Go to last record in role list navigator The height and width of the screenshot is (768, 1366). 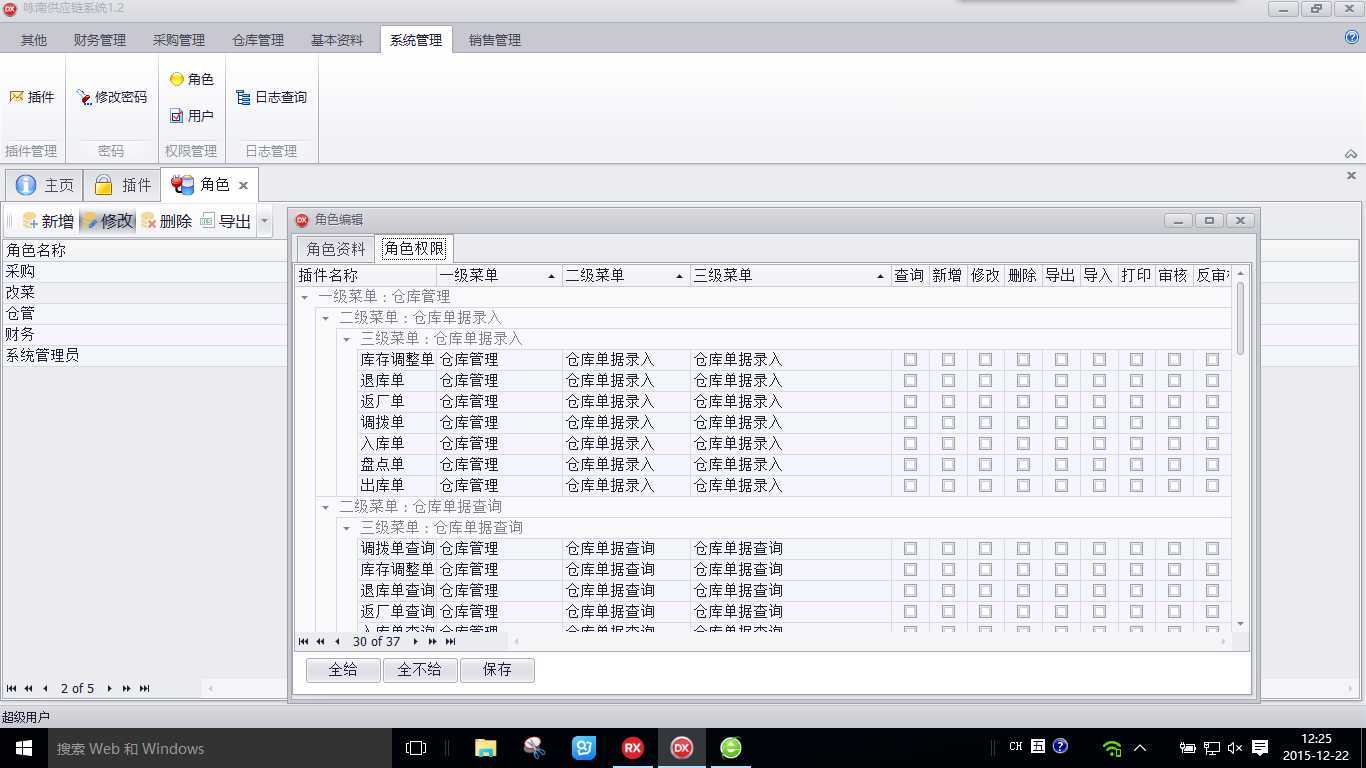[x=145, y=688]
